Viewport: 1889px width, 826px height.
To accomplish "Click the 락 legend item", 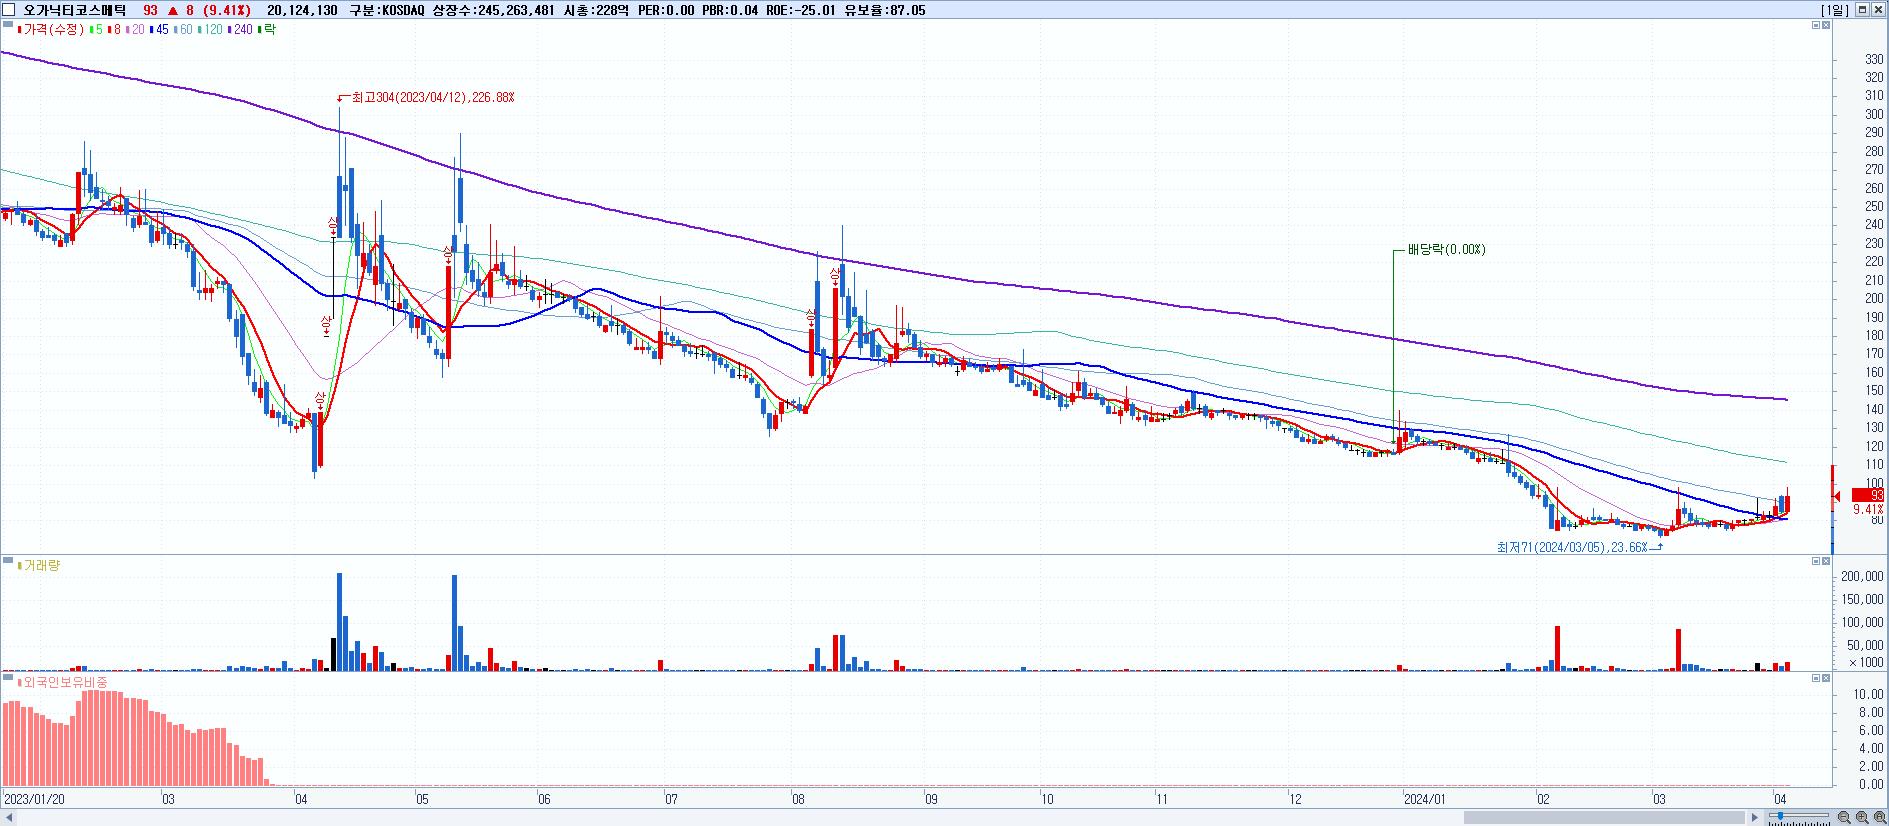I will (x=267, y=30).
